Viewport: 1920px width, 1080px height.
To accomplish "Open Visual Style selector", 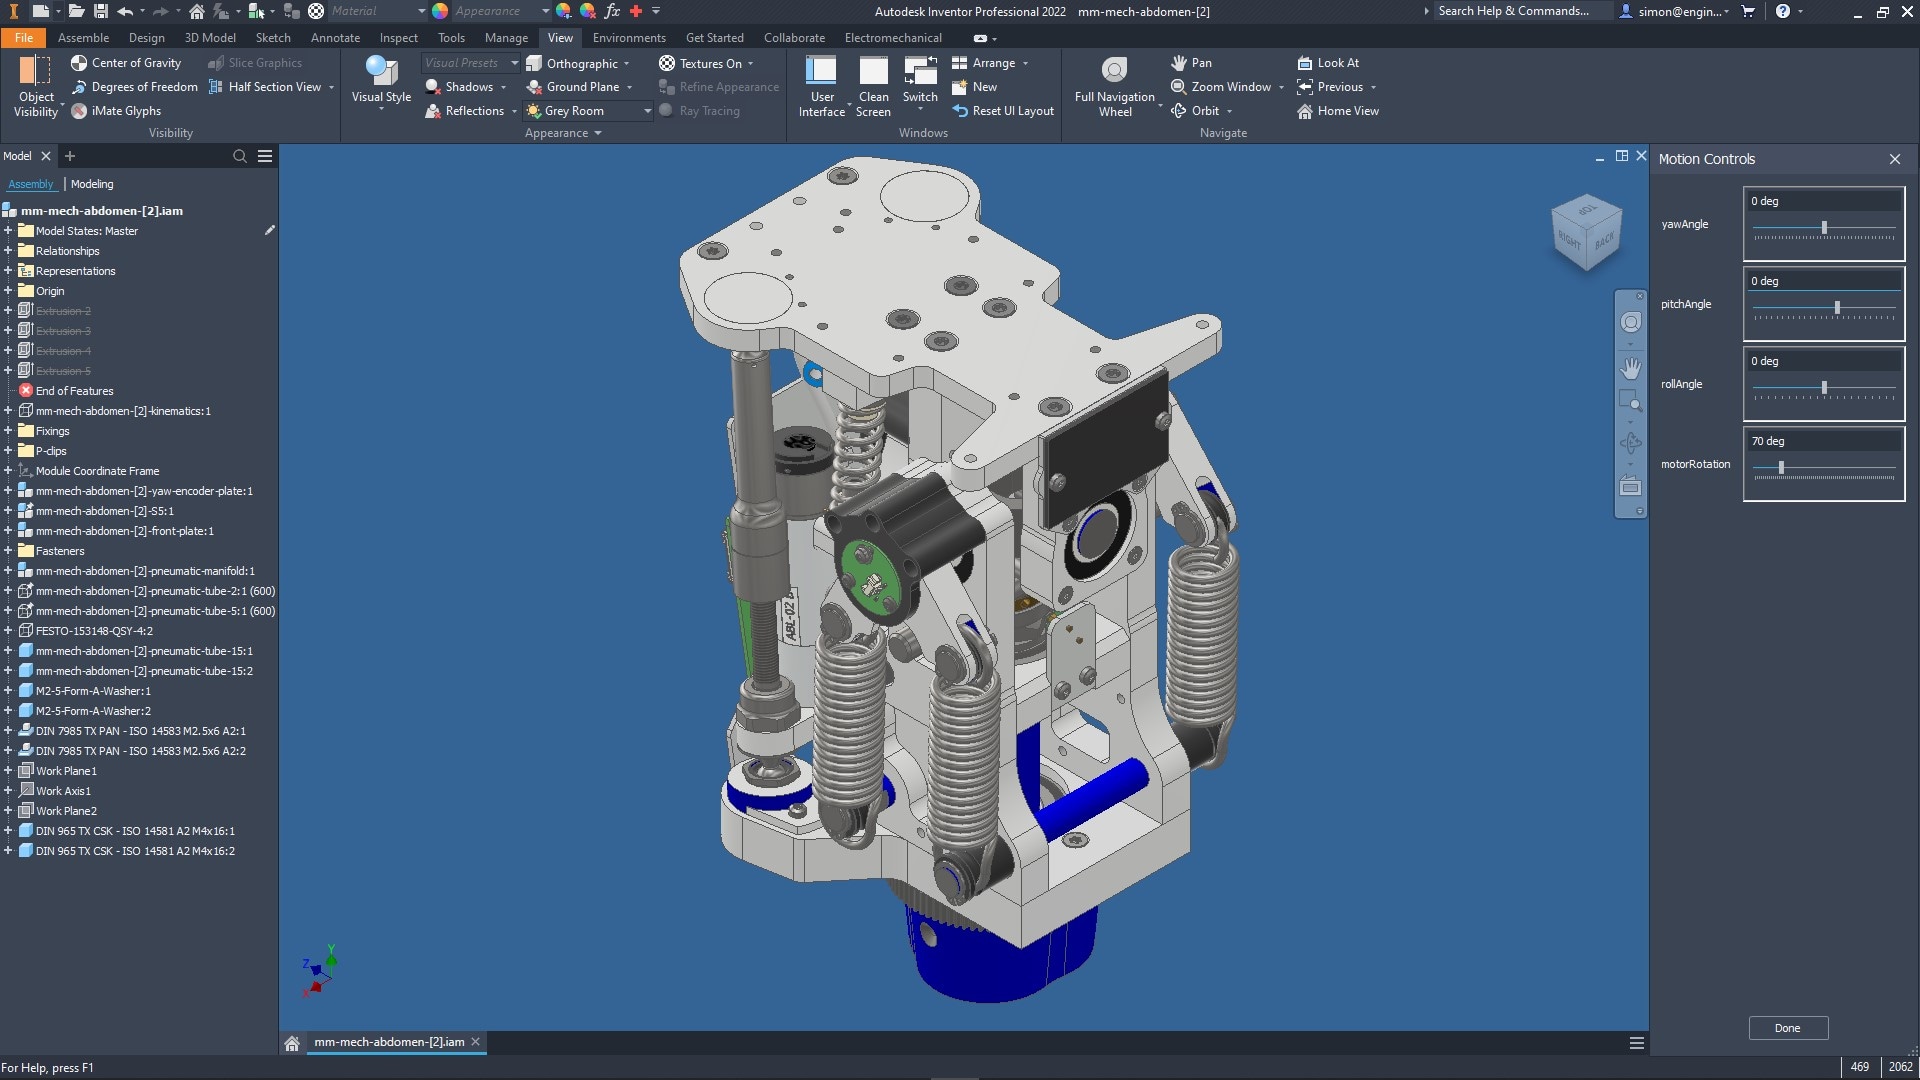I will (x=381, y=85).
